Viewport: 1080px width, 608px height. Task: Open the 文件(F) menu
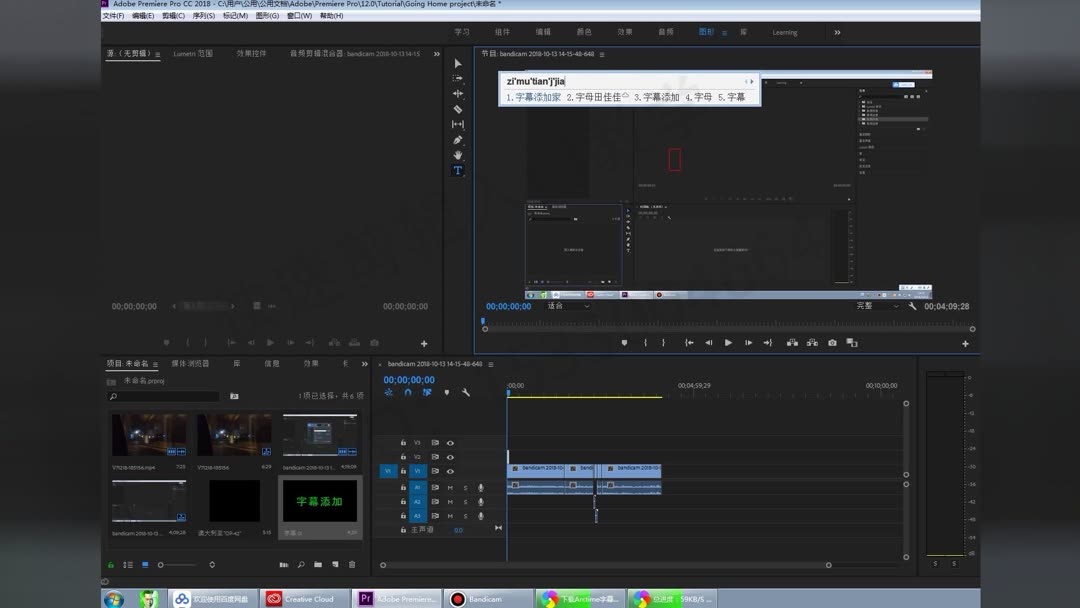tap(113, 16)
